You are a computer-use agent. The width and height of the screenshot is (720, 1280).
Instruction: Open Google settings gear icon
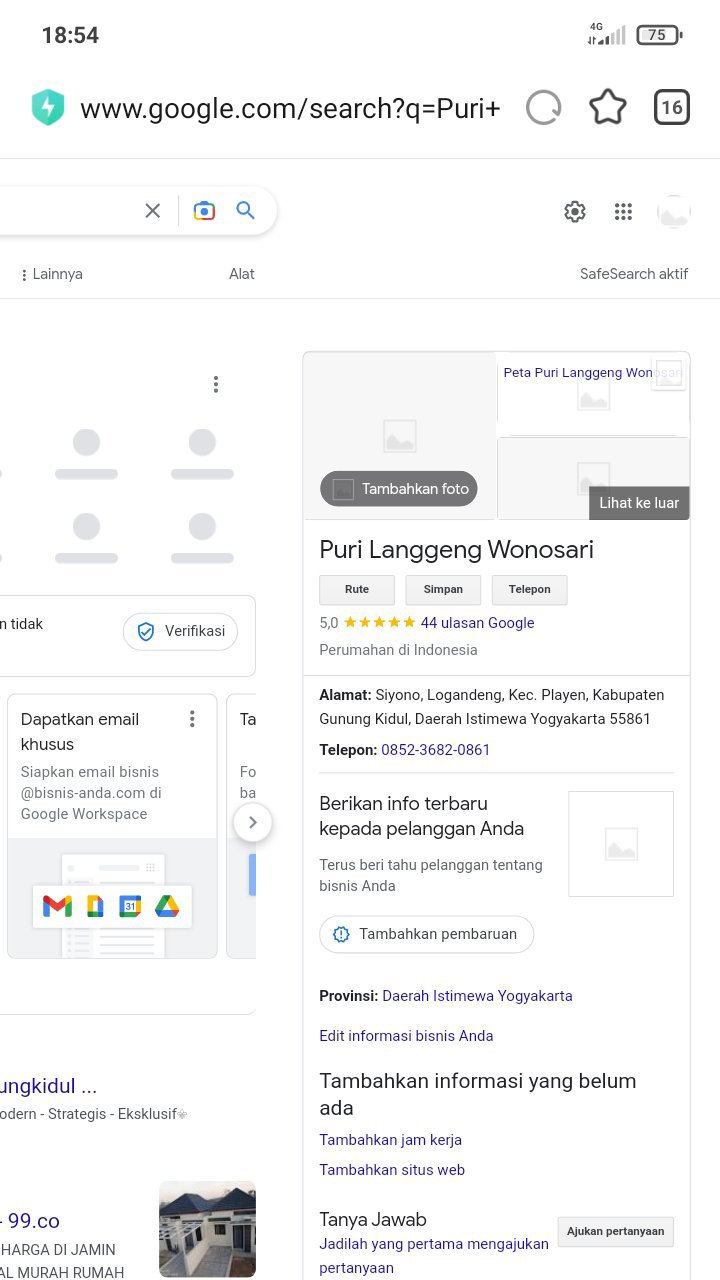(x=575, y=211)
